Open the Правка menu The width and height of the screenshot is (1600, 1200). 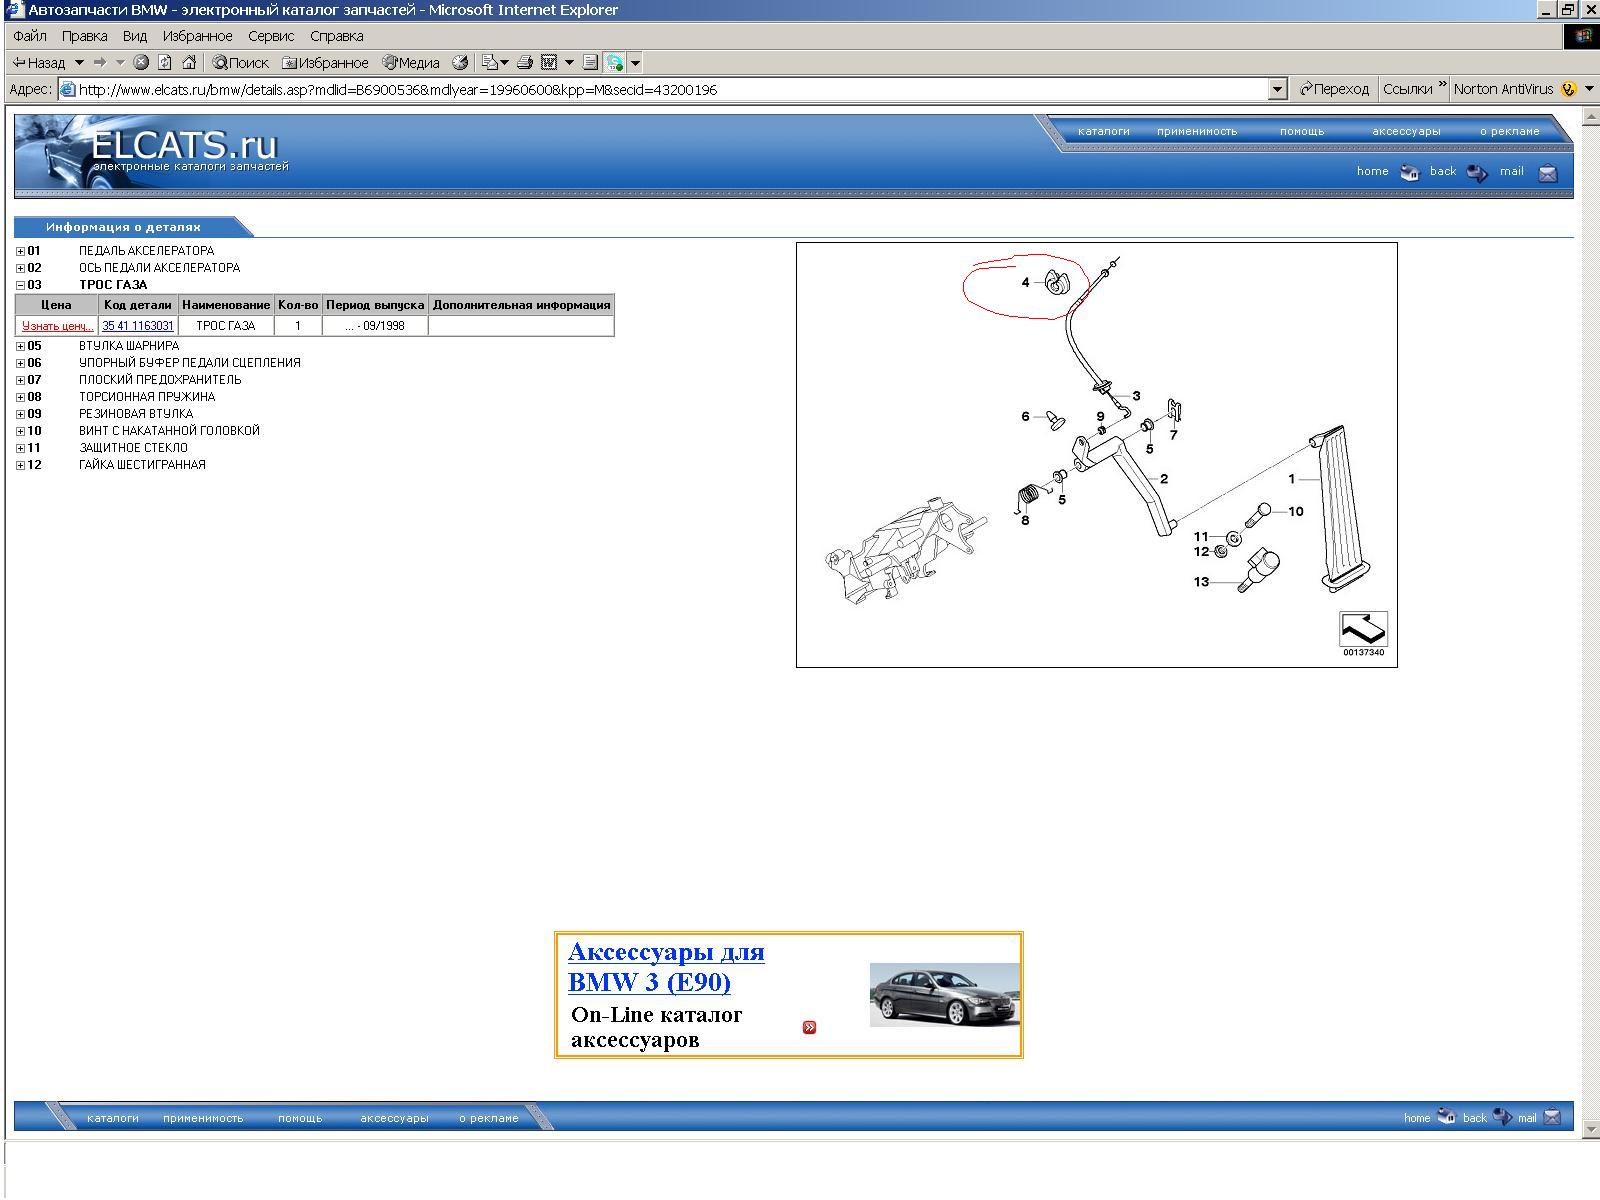tap(84, 36)
